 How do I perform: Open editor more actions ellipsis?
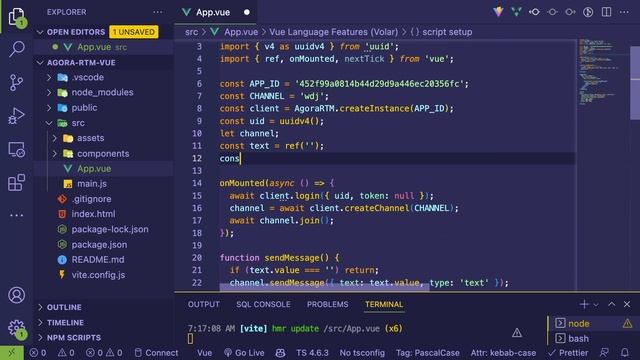click(624, 12)
